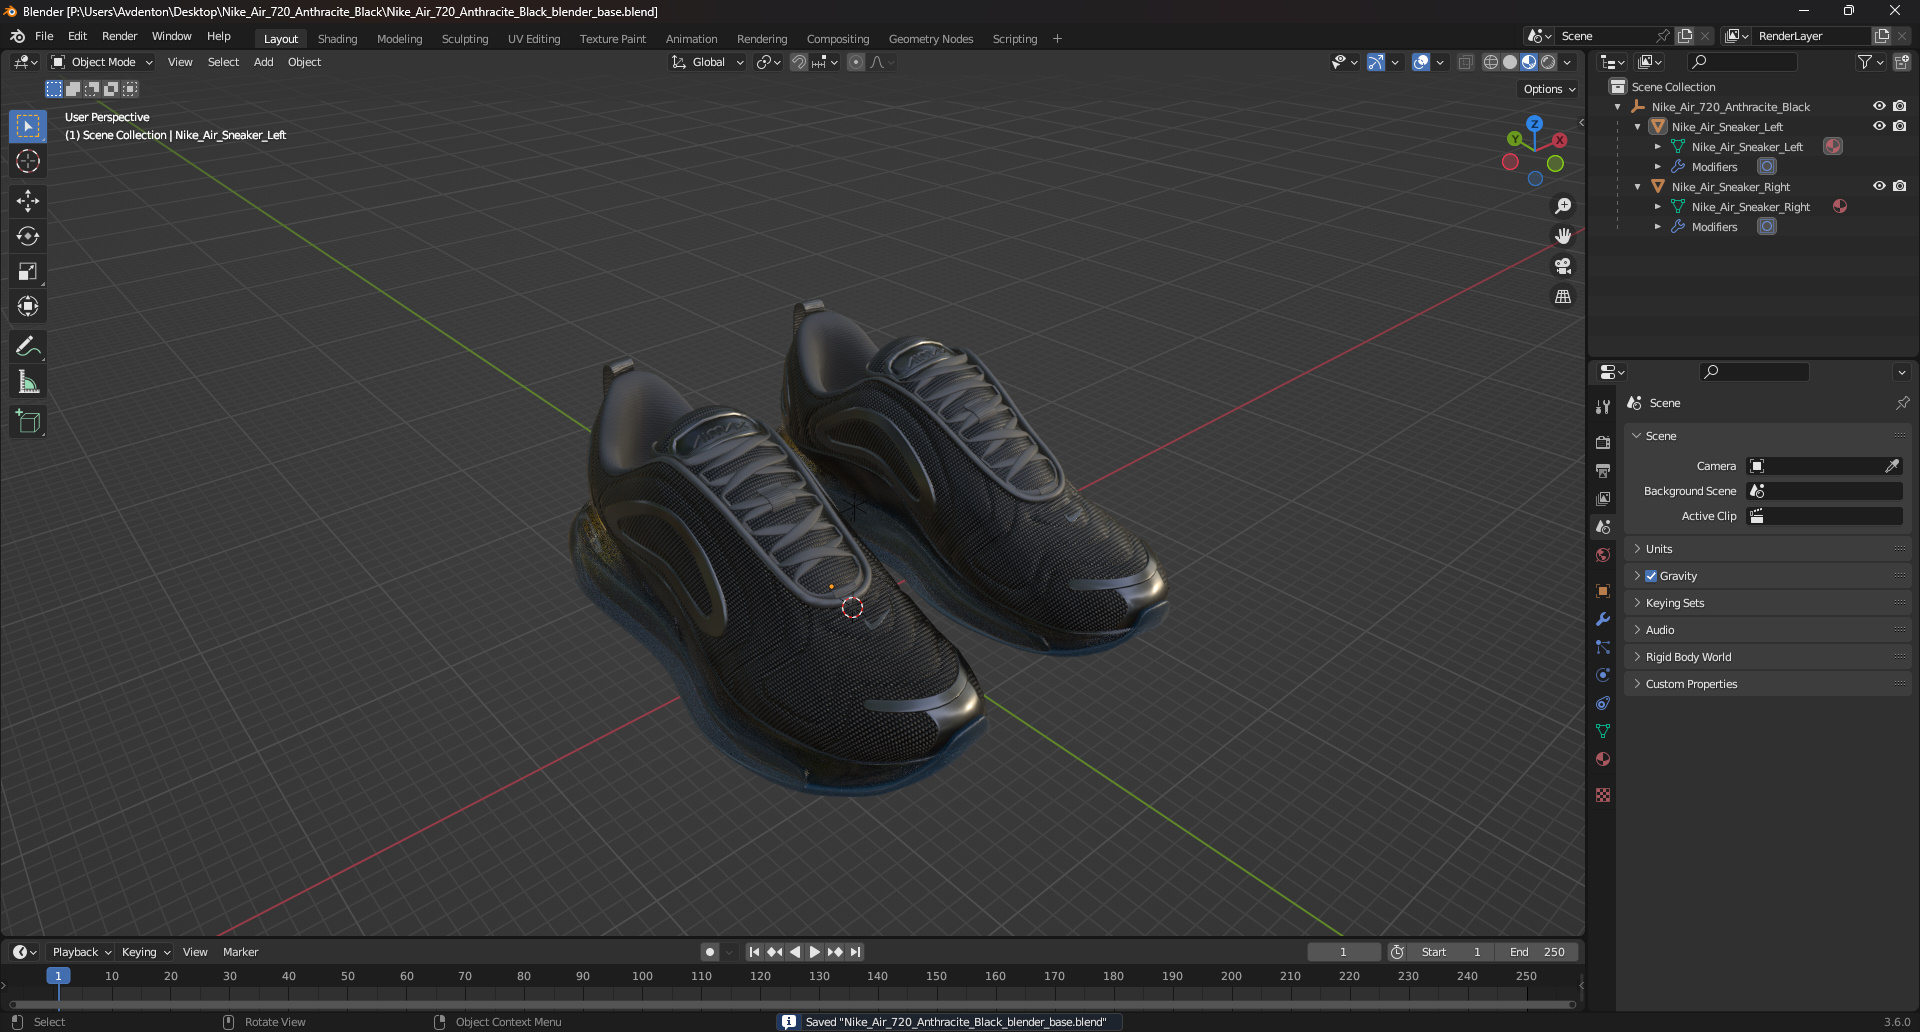Open the Object properties tab

coord(1603,591)
